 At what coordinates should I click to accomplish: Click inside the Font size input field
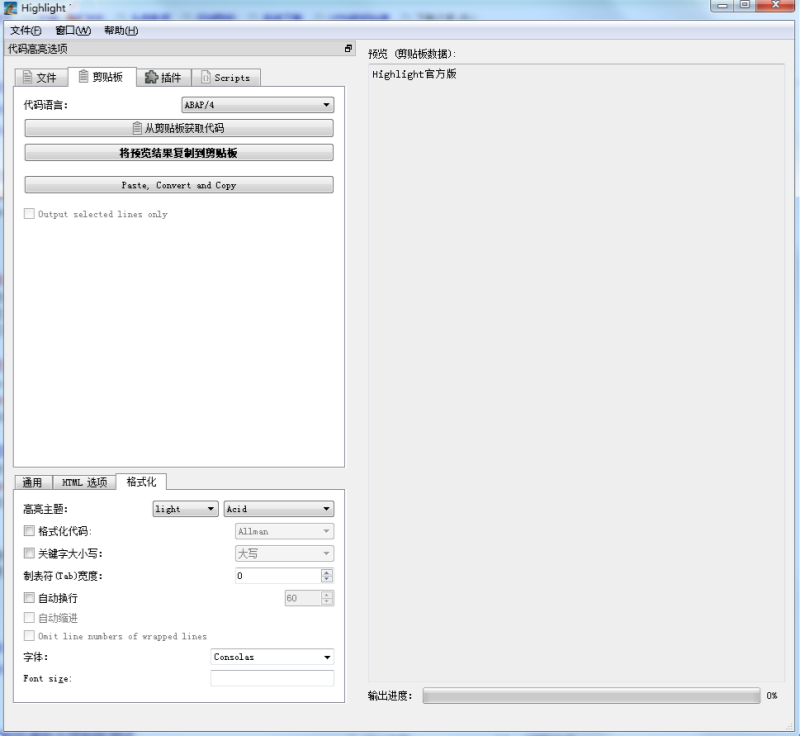coord(272,678)
